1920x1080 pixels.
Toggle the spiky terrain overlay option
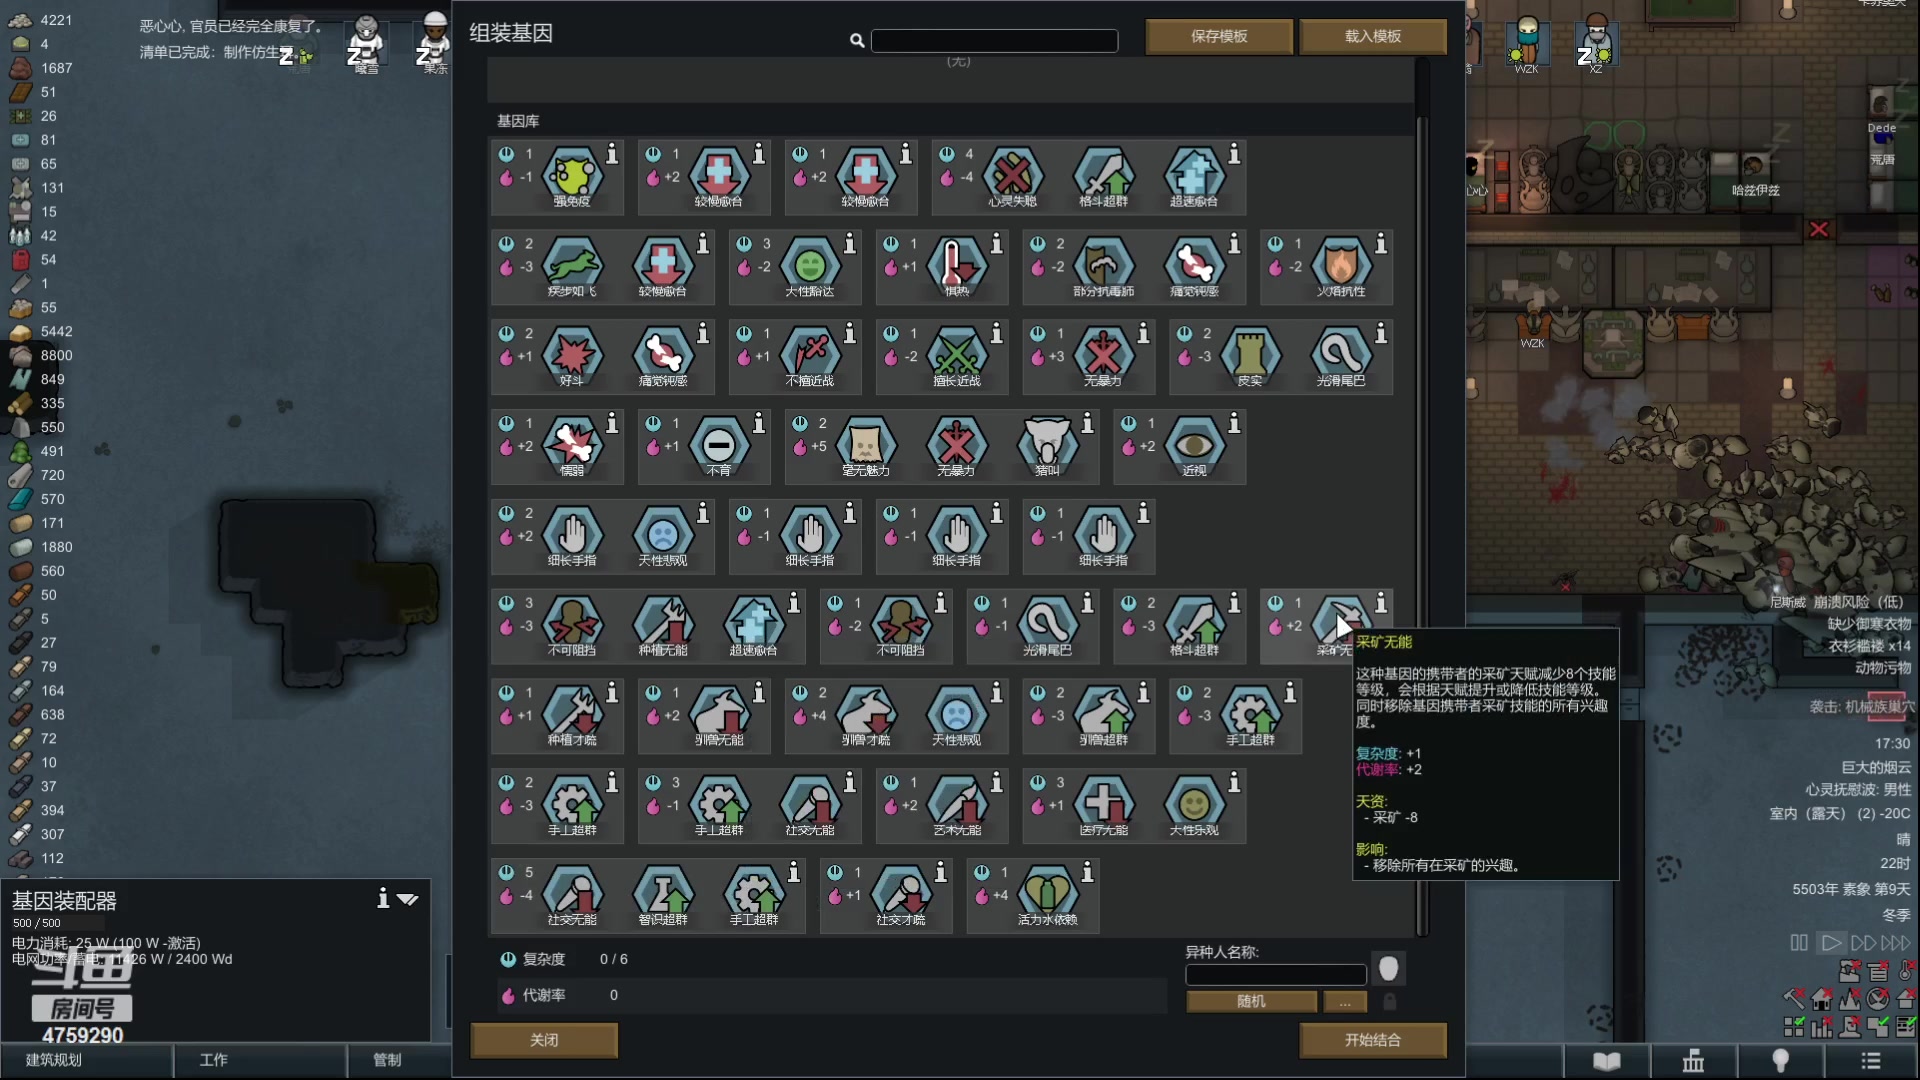point(1850,998)
